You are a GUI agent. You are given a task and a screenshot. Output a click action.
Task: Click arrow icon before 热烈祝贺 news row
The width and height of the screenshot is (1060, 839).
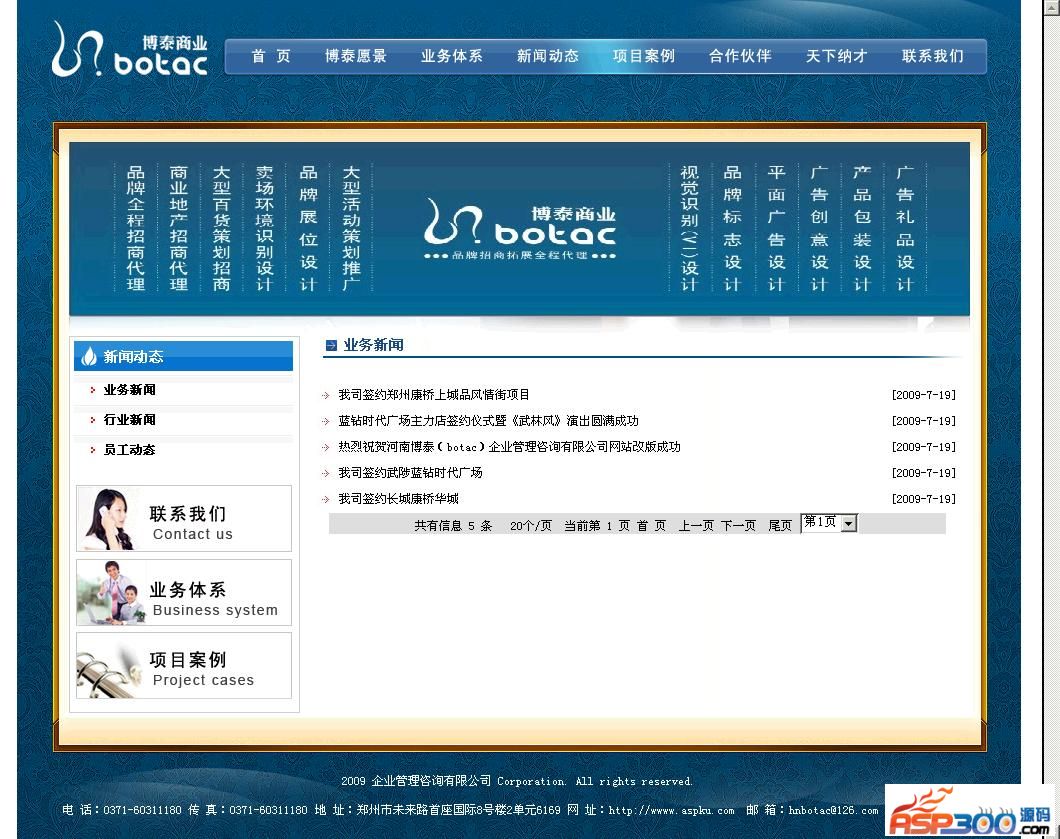pos(325,448)
